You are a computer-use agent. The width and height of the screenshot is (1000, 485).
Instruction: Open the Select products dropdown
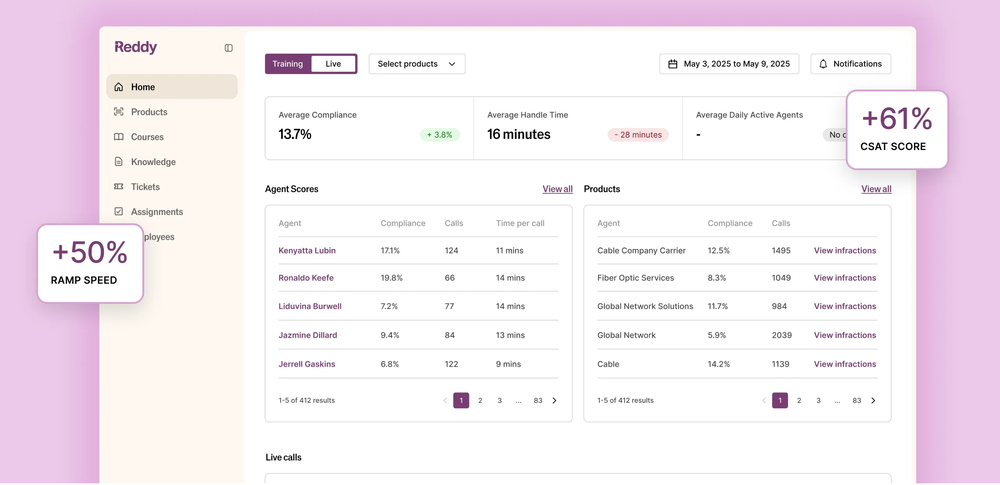pos(417,64)
